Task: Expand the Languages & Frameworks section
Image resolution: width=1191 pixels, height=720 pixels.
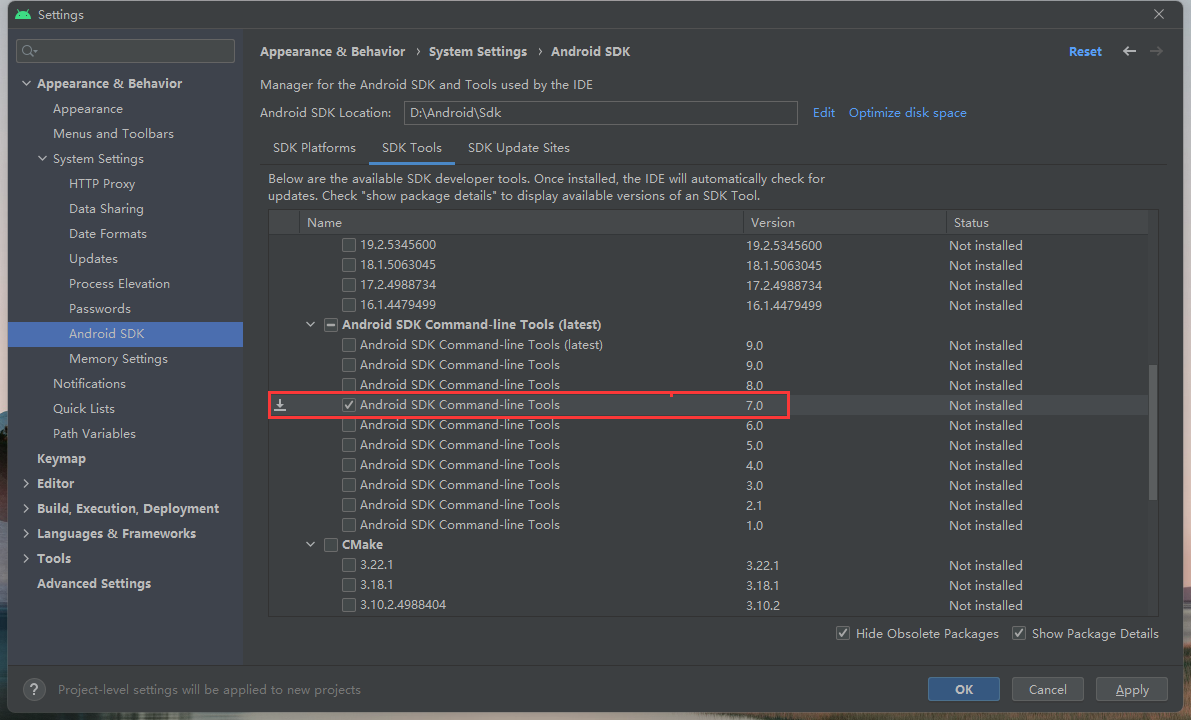Action: click(26, 534)
